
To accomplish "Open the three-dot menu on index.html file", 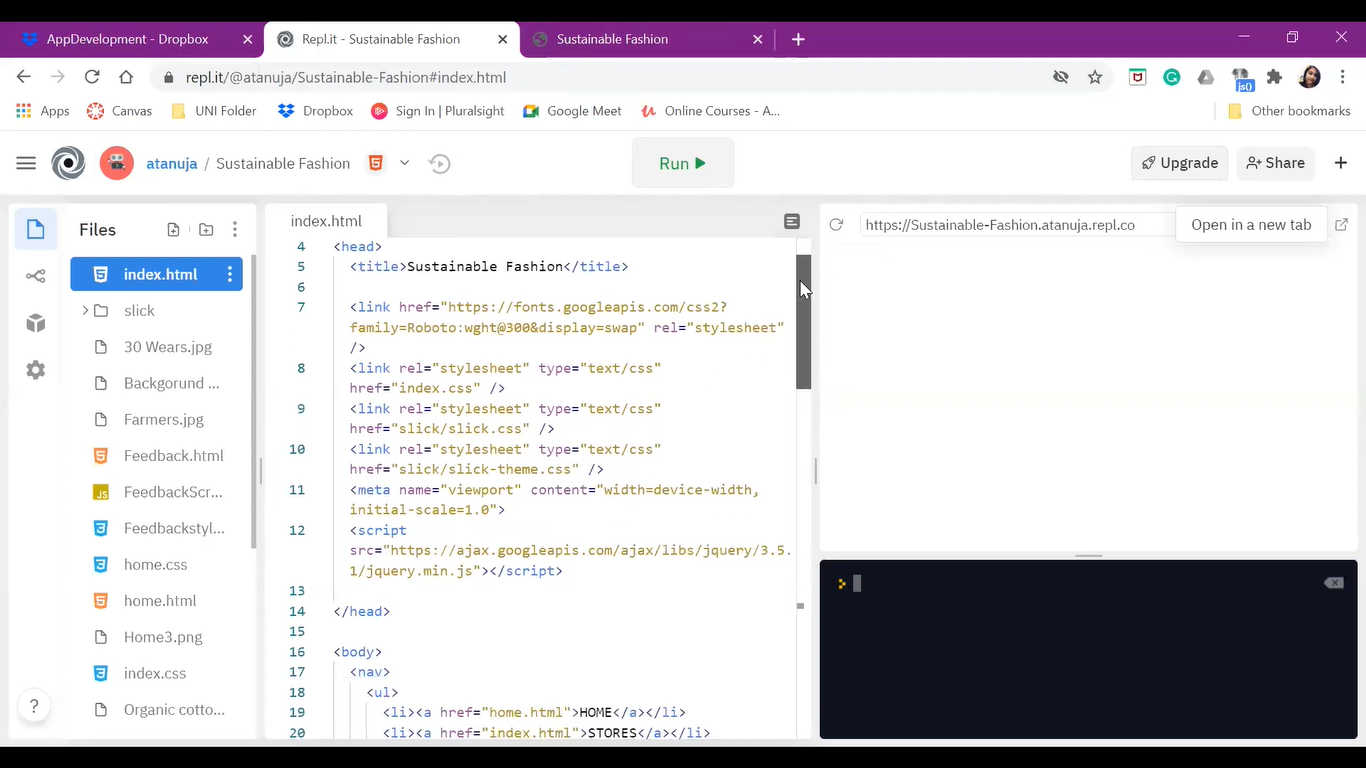I will [230, 274].
